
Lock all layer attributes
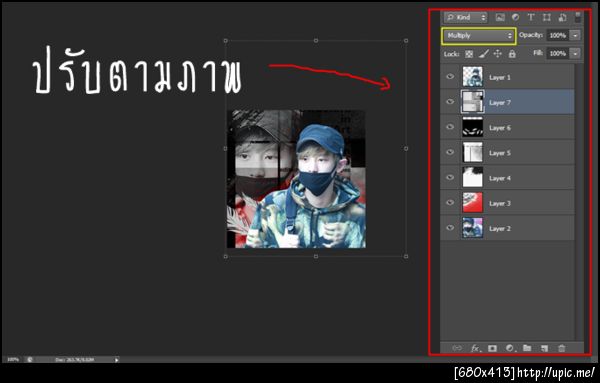click(512, 54)
